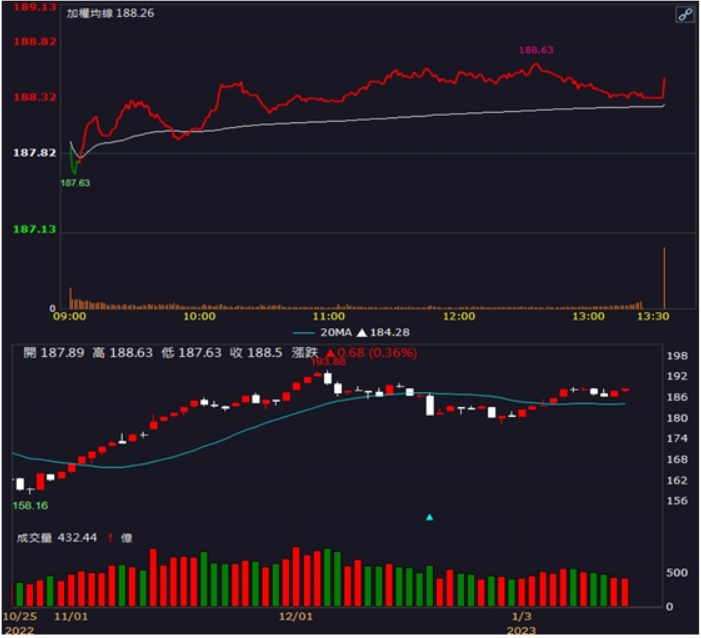Viewport: 701px width, 638px height.
Task: Click the 13:00 time axis label
Action: [589, 317]
